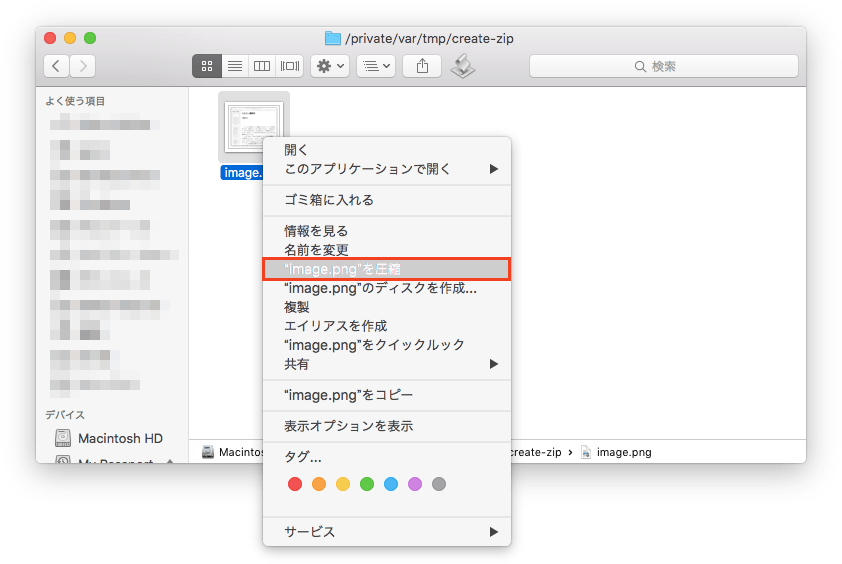The height and width of the screenshot is (564, 842).
Task: Open the gear action menu
Action: click(330, 66)
